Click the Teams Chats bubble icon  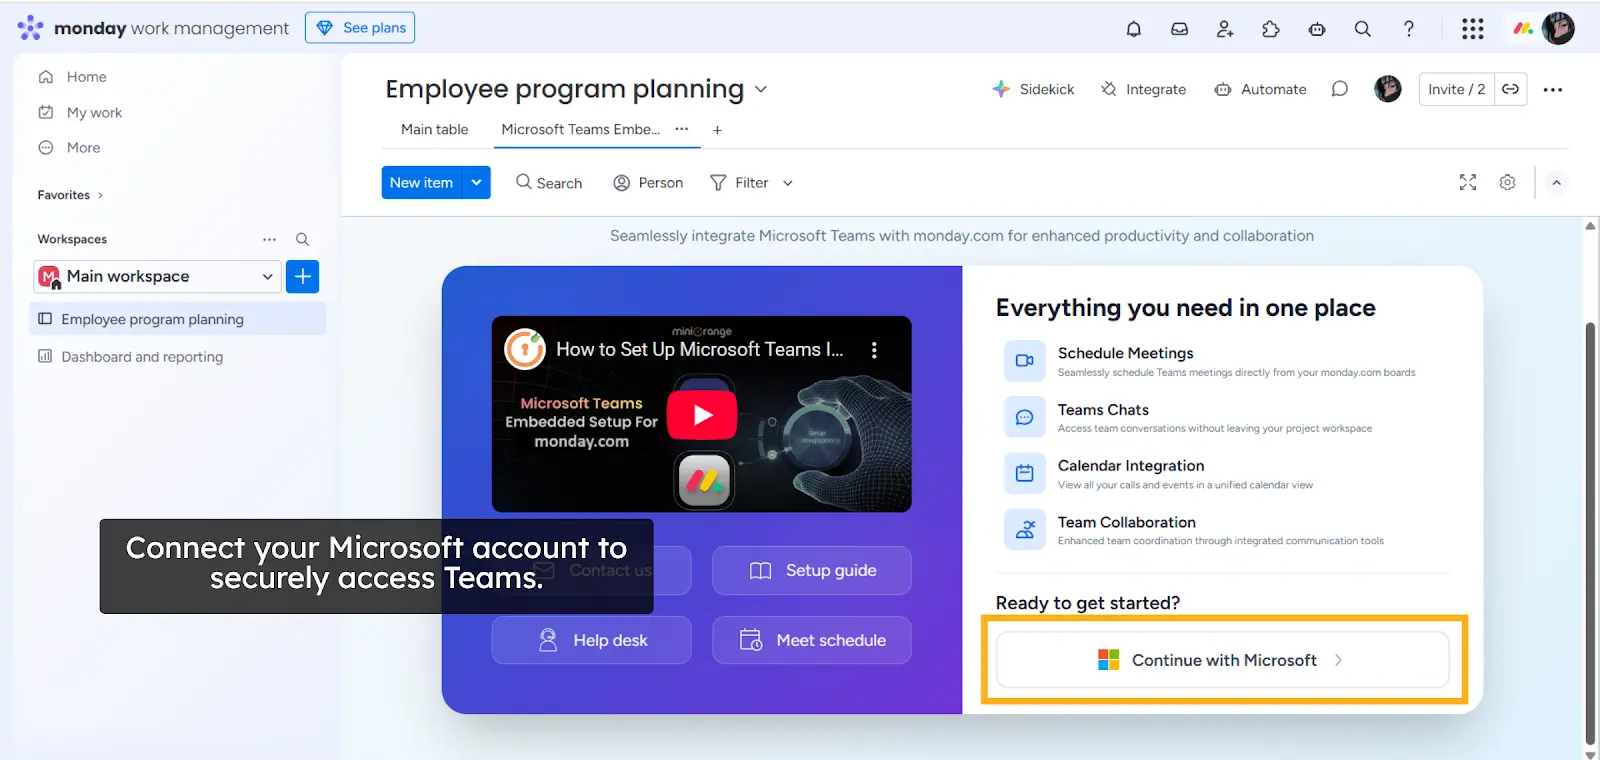coord(1024,417)
